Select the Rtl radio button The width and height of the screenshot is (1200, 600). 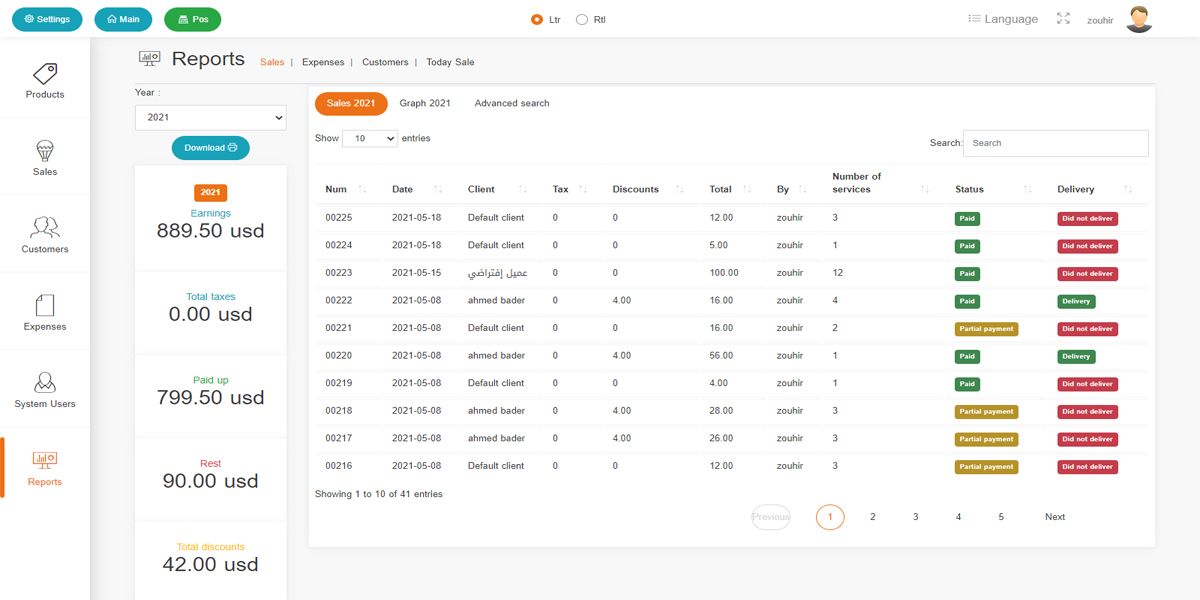coord(582,20)
